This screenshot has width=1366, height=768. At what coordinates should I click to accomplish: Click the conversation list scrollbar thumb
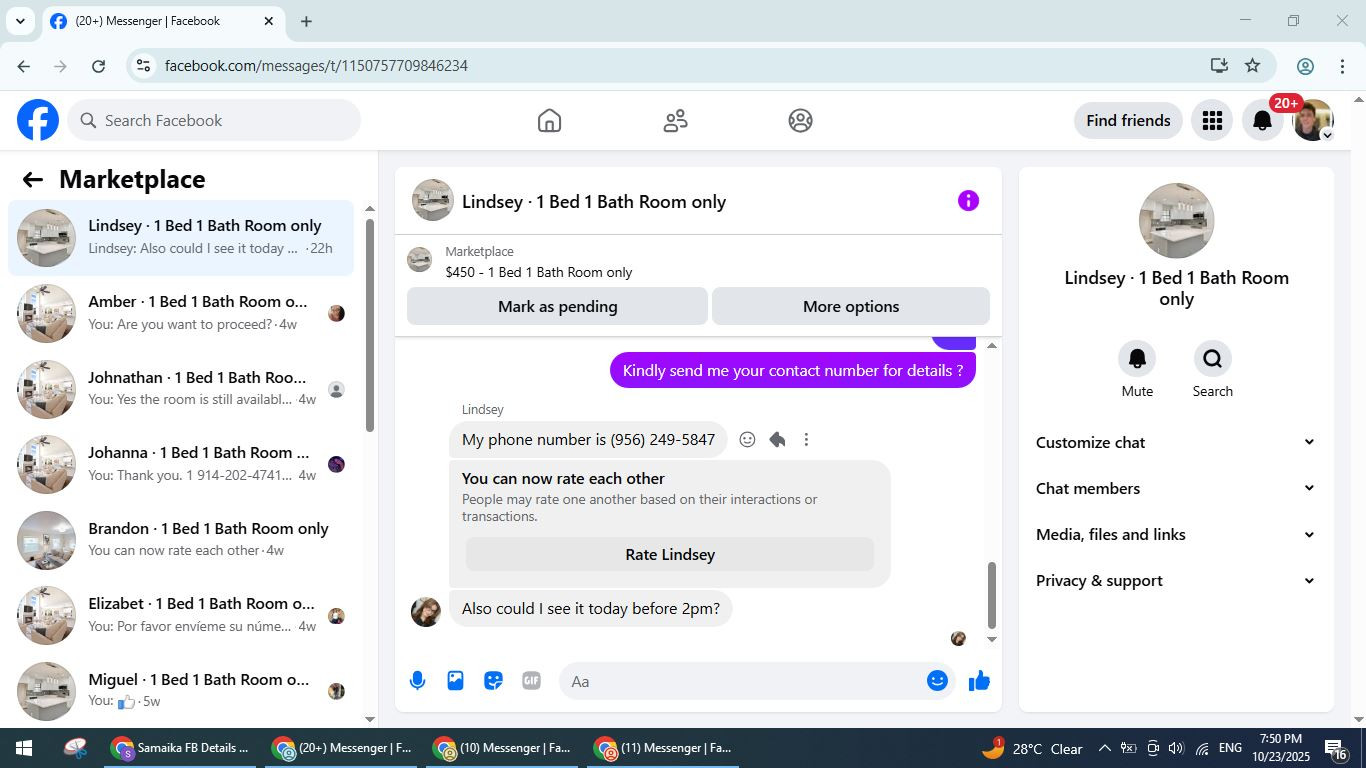(x=370, y=325)
